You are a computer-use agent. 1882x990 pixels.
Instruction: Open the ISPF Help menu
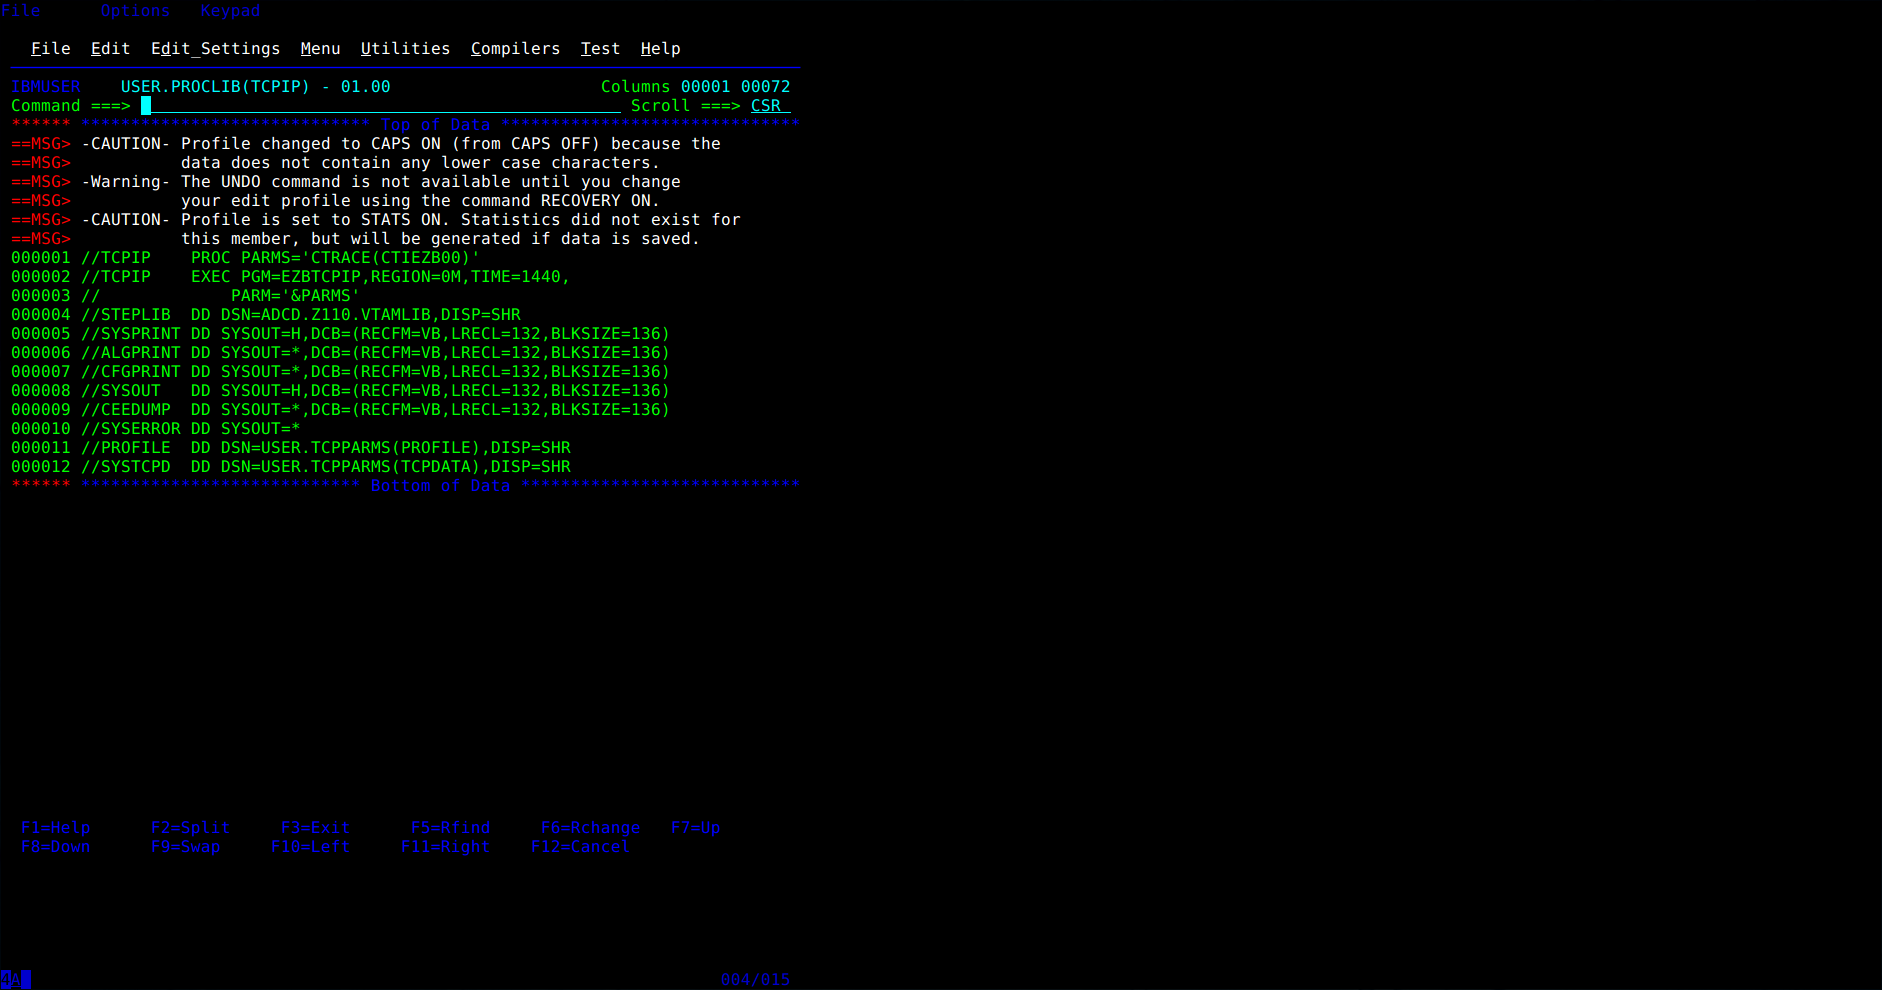(660, 48)
